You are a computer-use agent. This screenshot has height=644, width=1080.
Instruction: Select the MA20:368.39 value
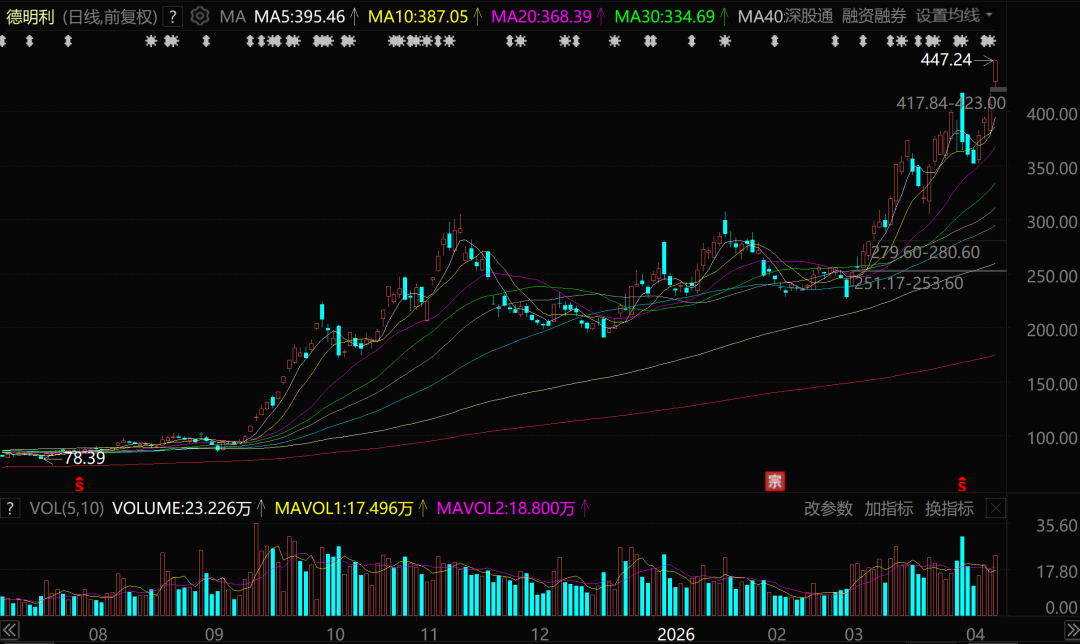(541, 17)
